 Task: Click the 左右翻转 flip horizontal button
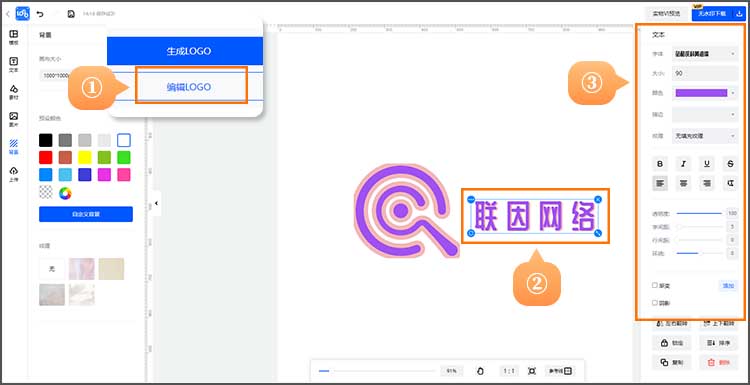(x=671, y=324)
